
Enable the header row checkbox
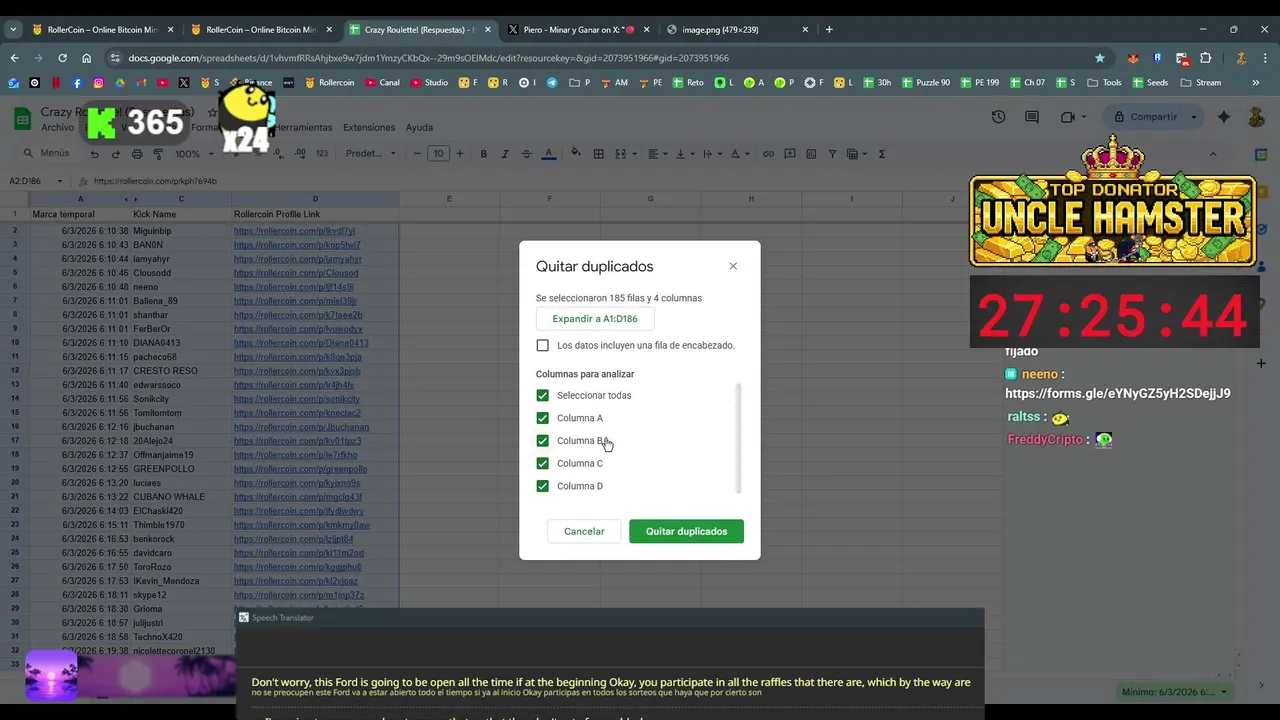(543, 345)
